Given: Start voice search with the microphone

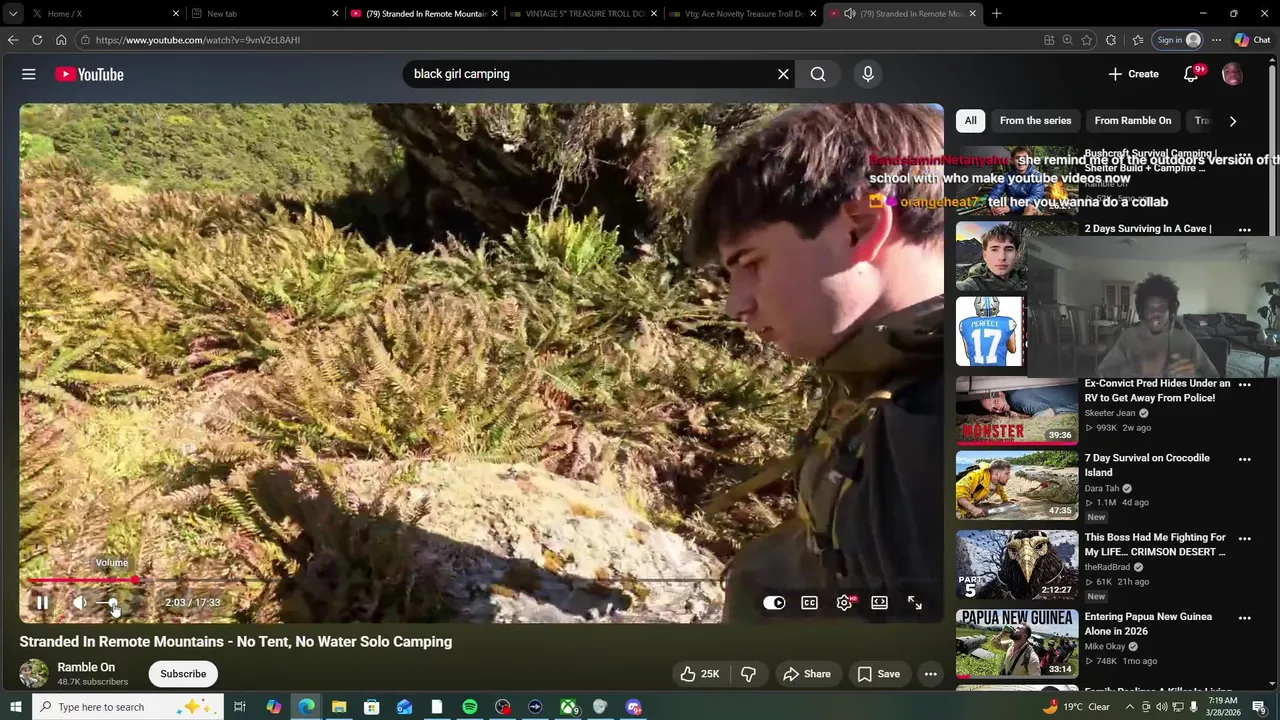Looking at the screenshot, I should point(867,74).
